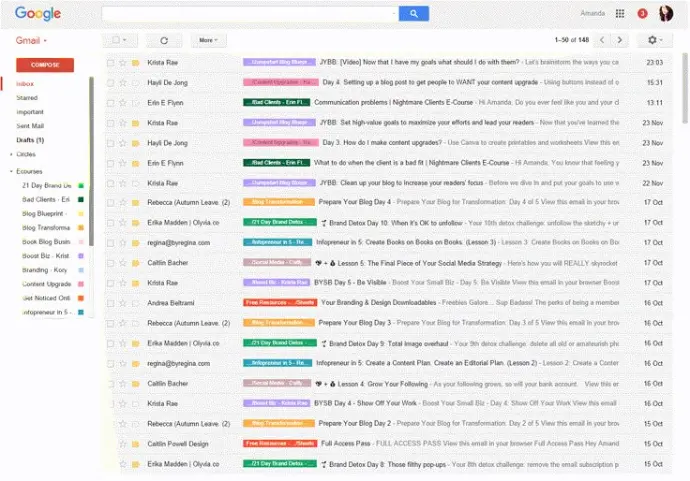The image size is (690, 481).
Task: Click orange swatch beside Get Noticed Online label
Action: (81, 298)
